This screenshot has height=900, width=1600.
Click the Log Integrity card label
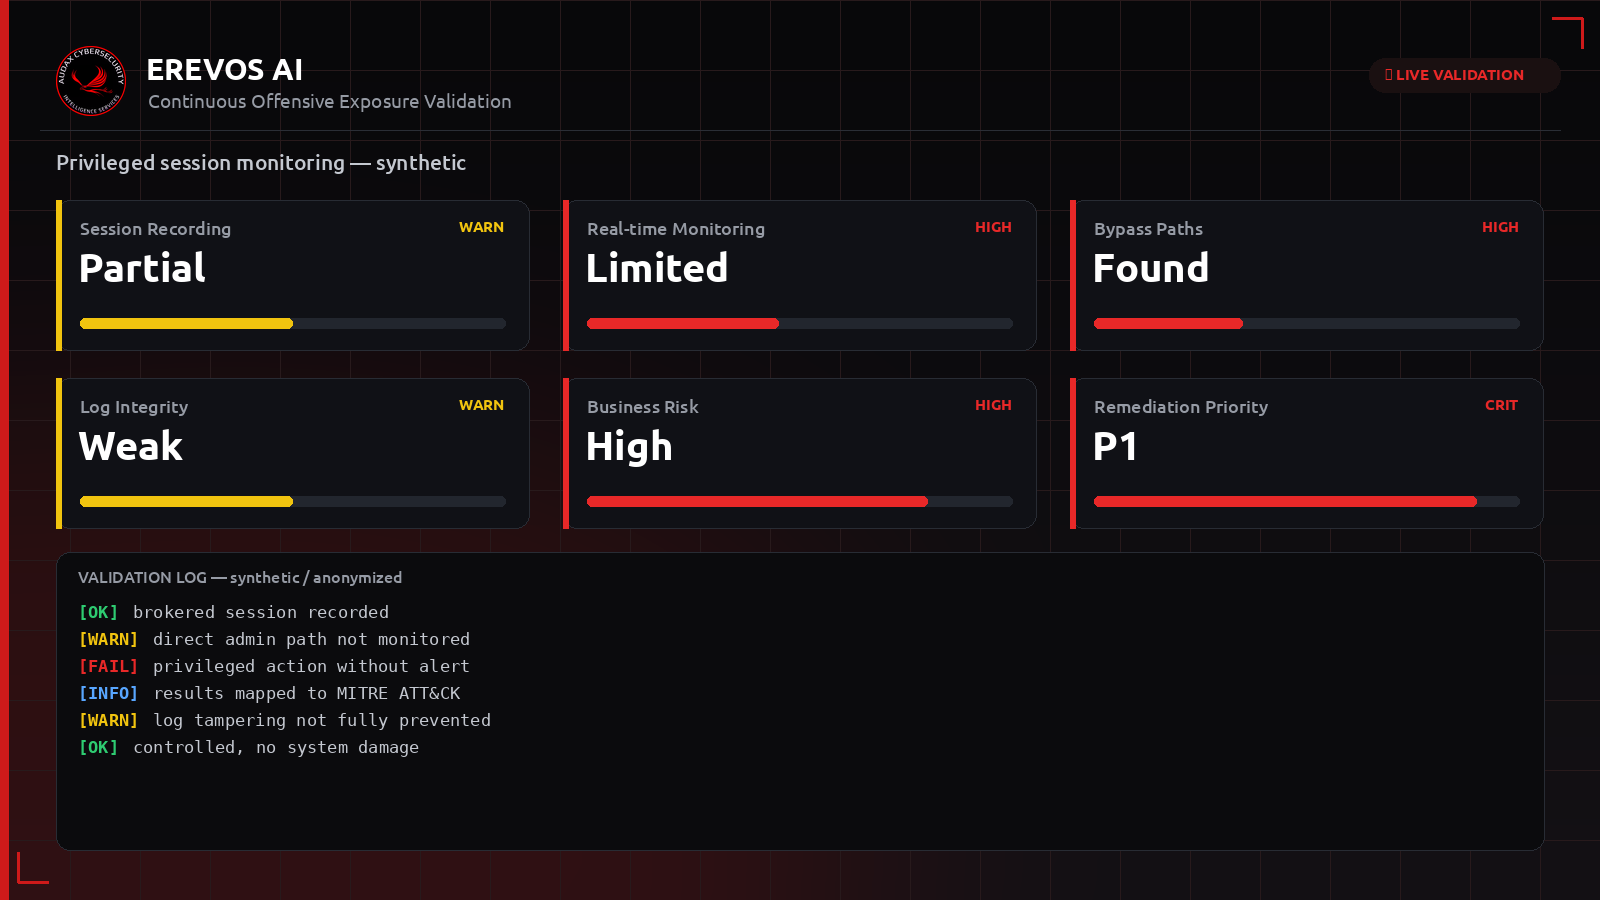[x=134, y=407]
